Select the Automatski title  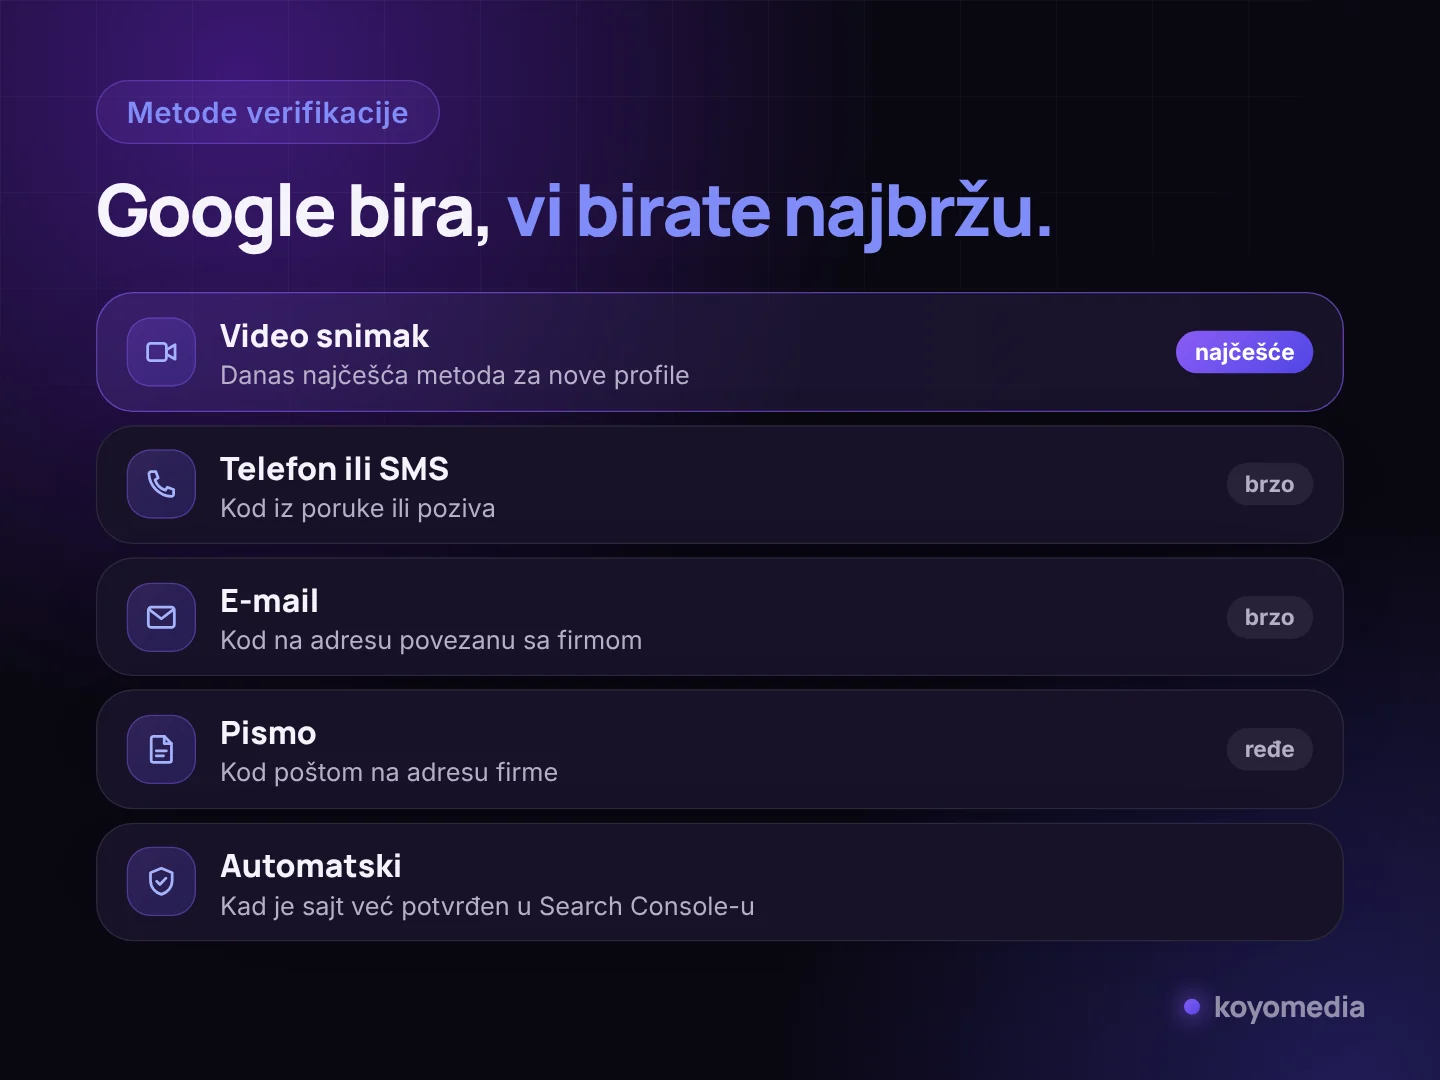[x=311, y=866]
